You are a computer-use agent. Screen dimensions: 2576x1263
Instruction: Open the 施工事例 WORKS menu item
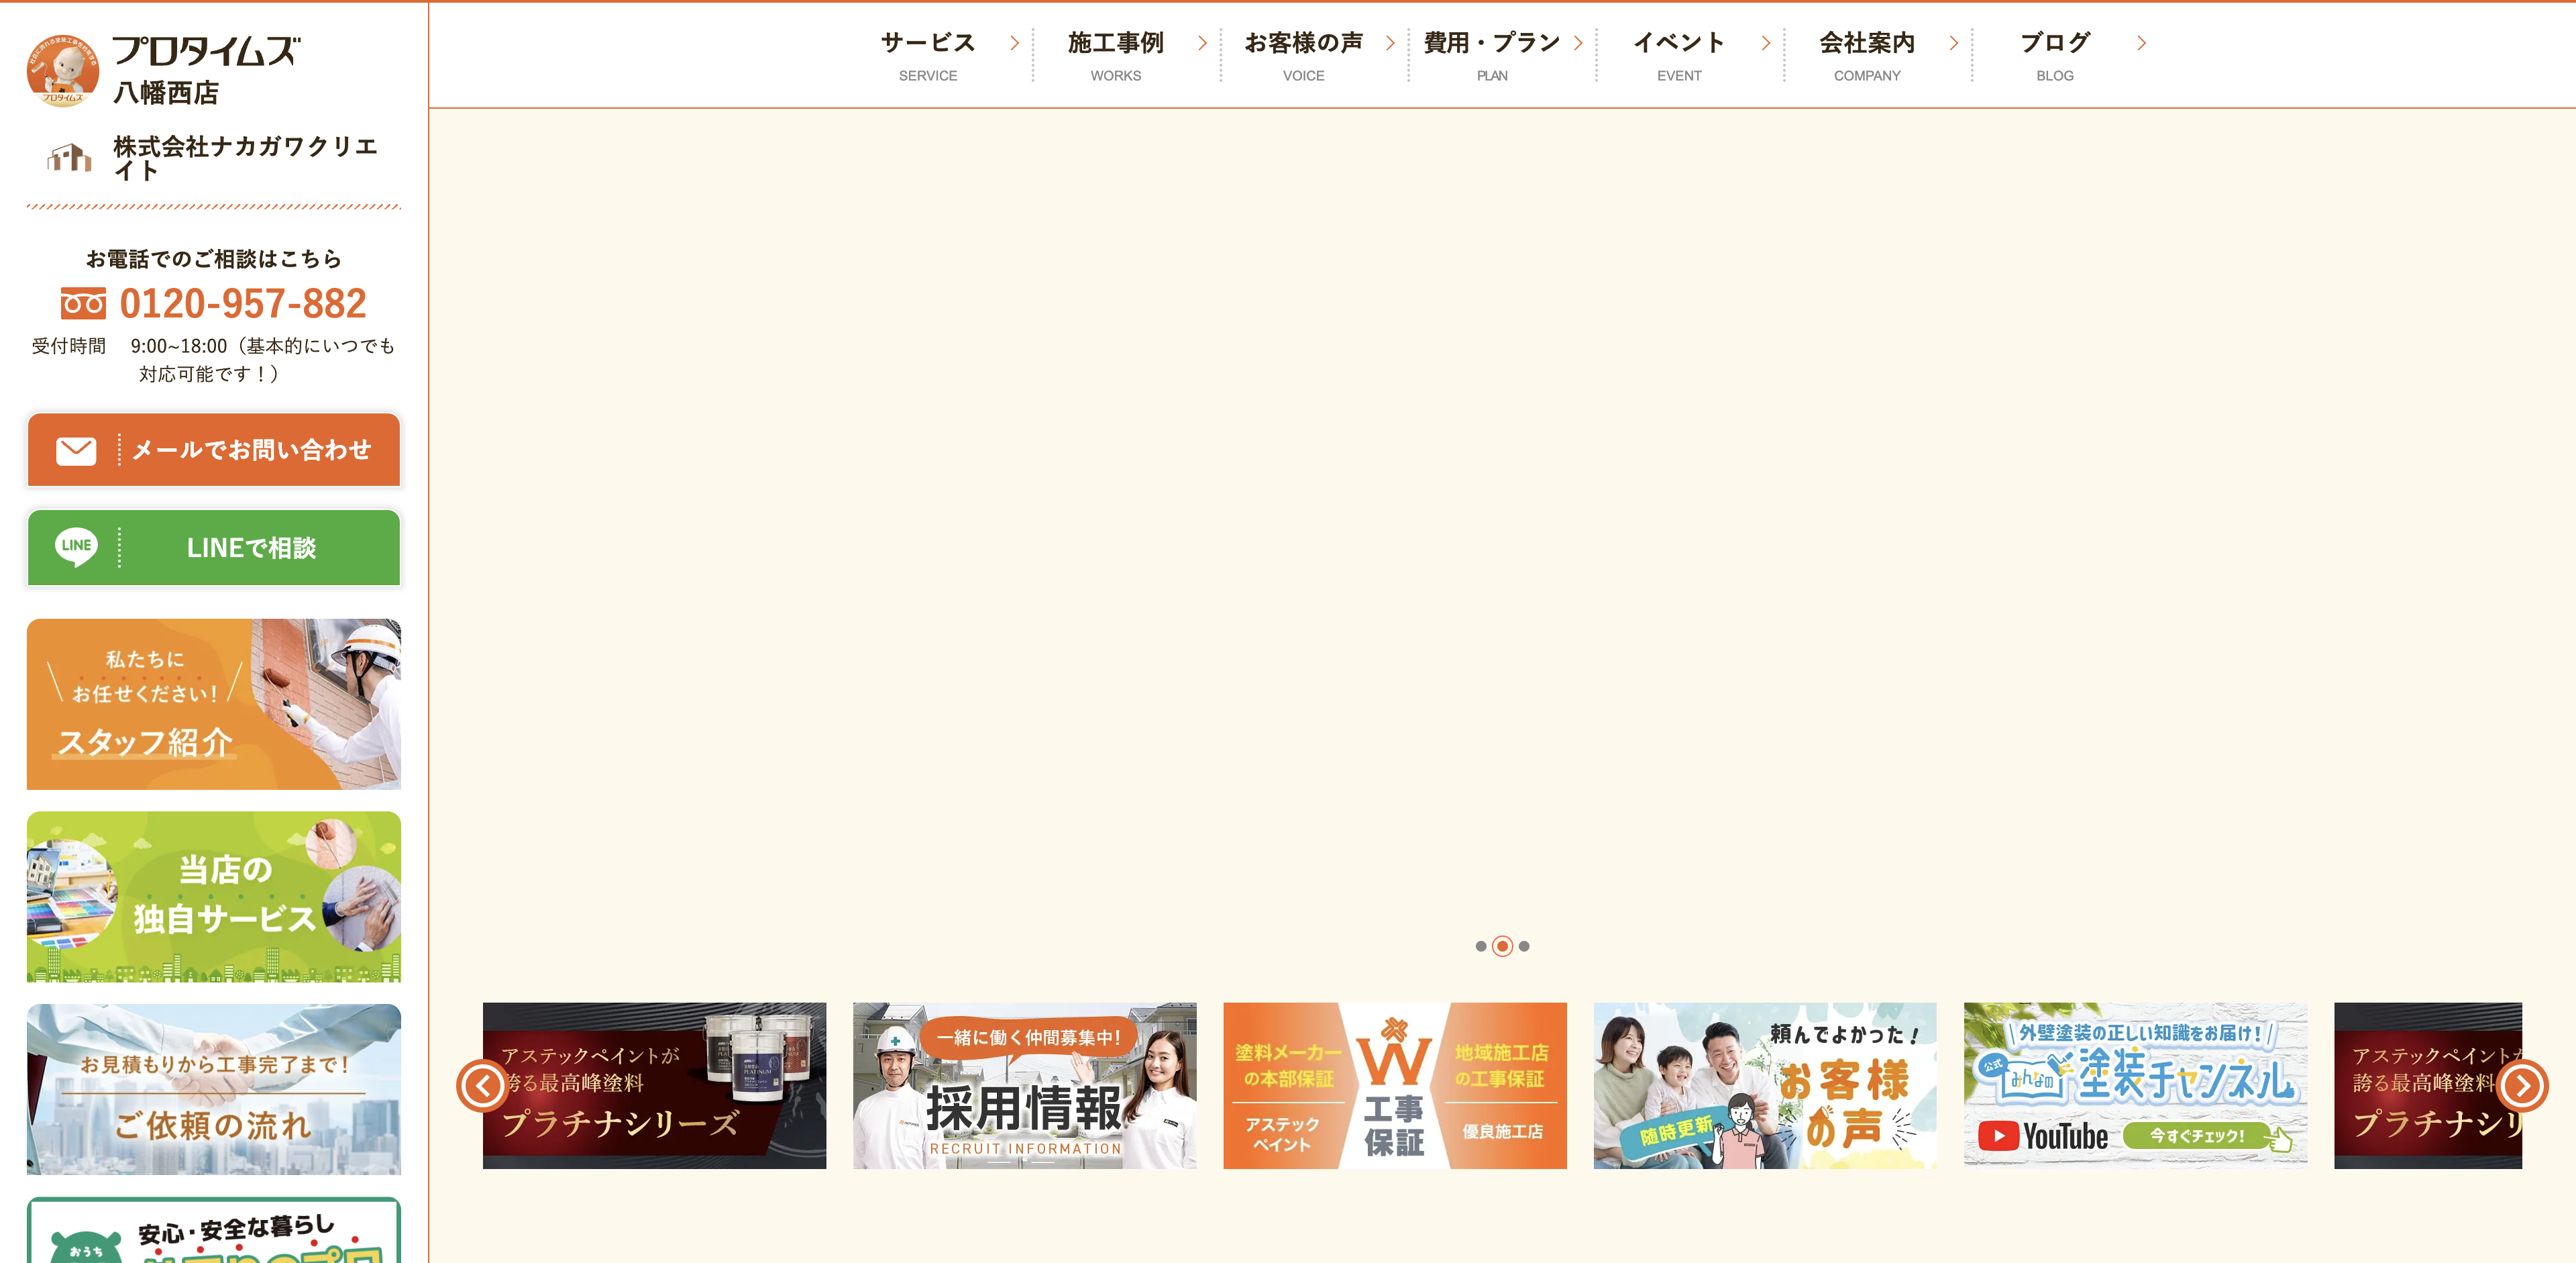pyautogui.click(x=1116, y=56)
